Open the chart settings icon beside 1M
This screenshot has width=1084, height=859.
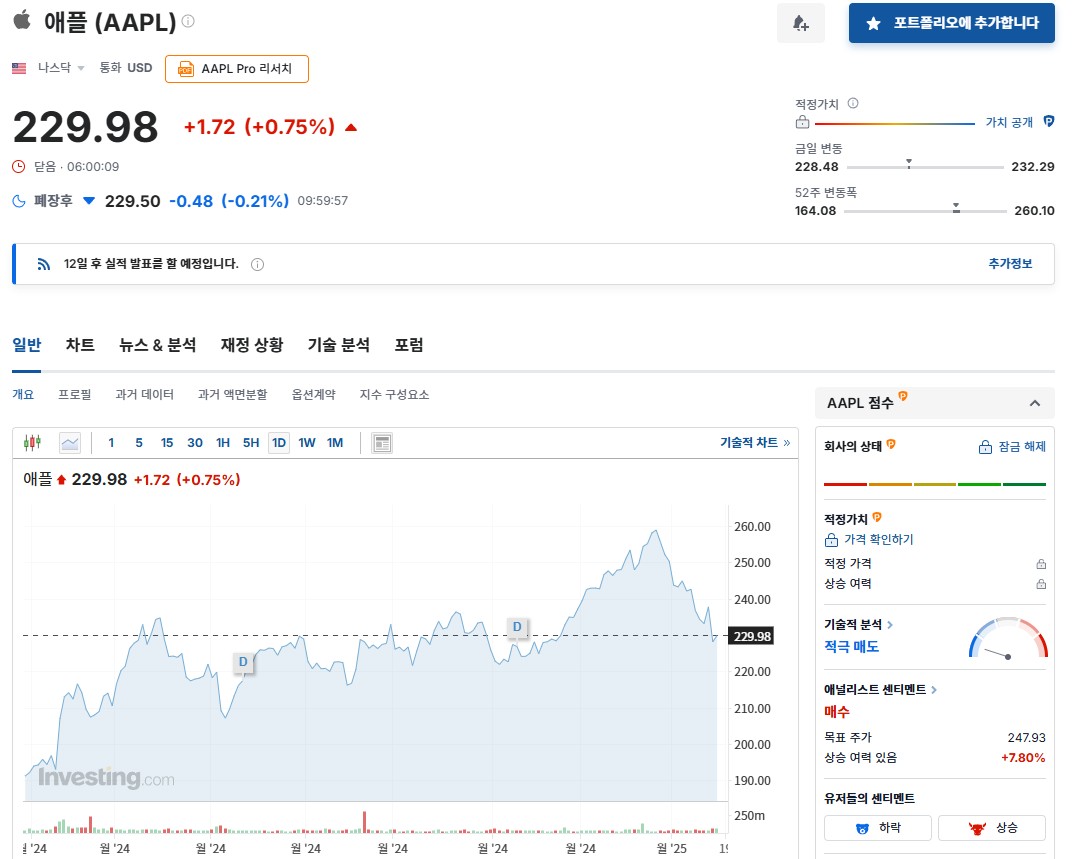click(382, 442)
